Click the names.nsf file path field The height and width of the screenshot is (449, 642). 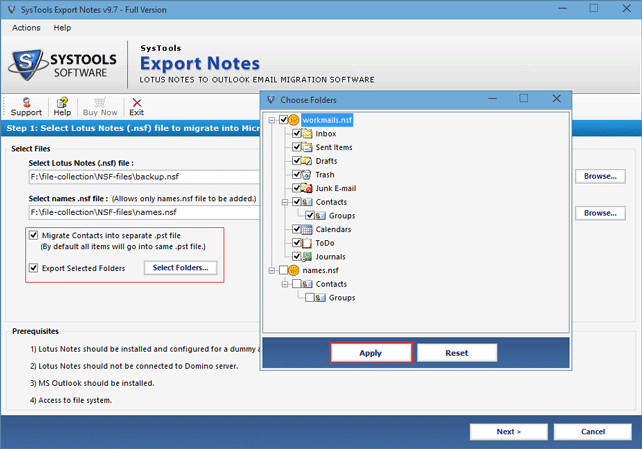[x=144, y=212]
